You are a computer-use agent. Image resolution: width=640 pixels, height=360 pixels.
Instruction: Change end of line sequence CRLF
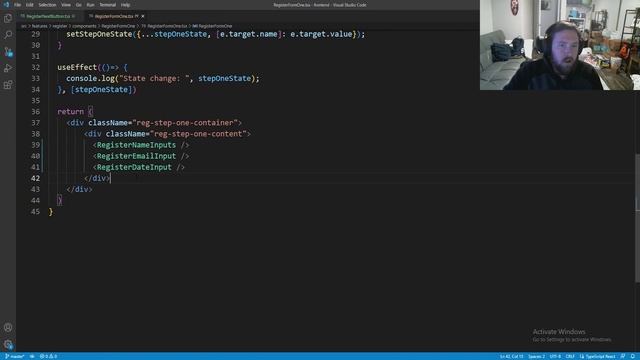pyautogui.click(x=570, y=356)
